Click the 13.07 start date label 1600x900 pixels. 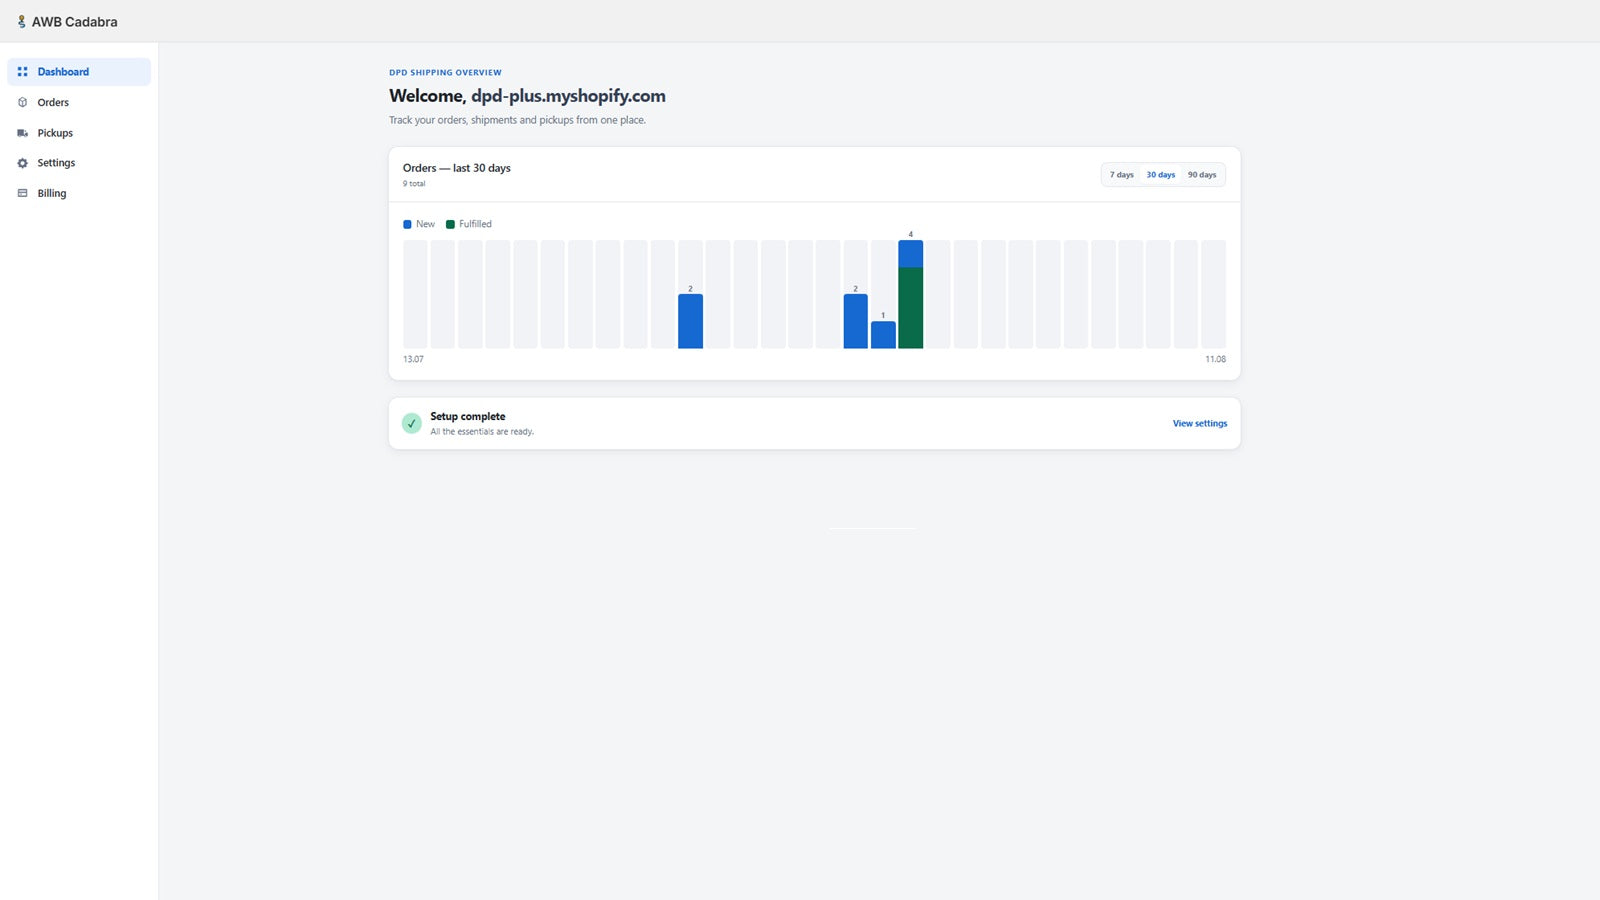click(x=413, y=359)
